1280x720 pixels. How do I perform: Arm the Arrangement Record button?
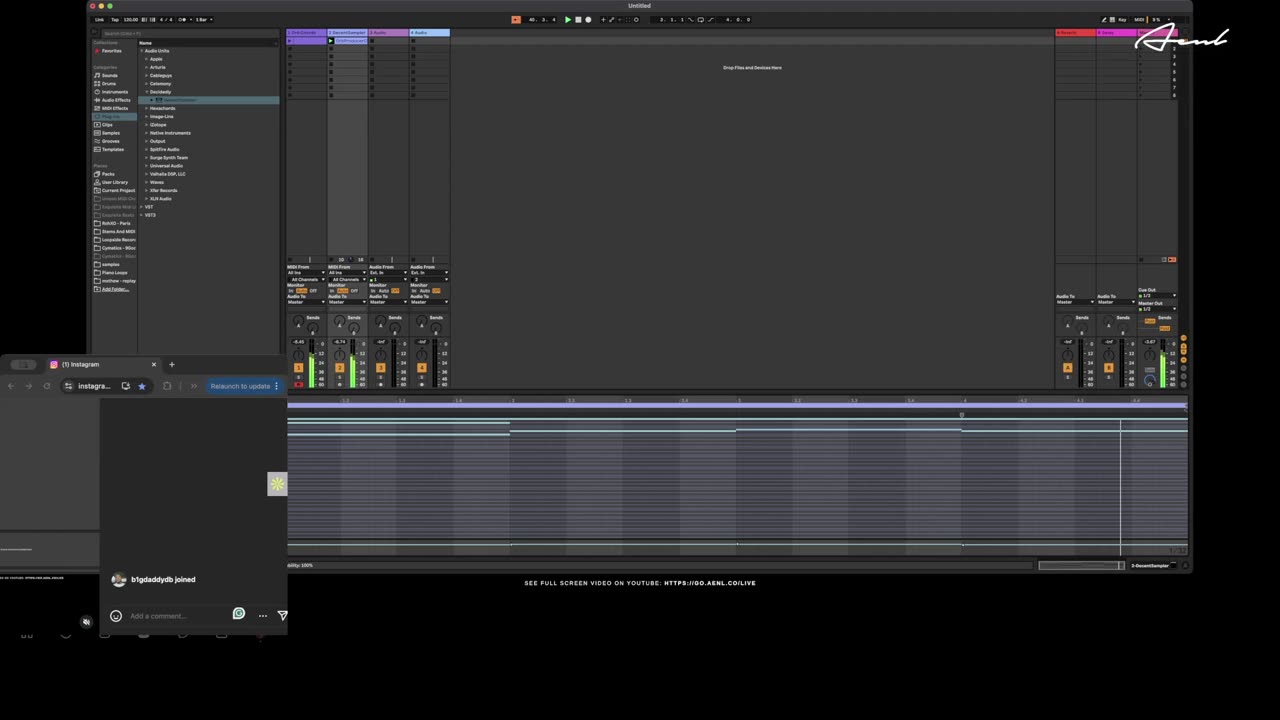point(588,19)
